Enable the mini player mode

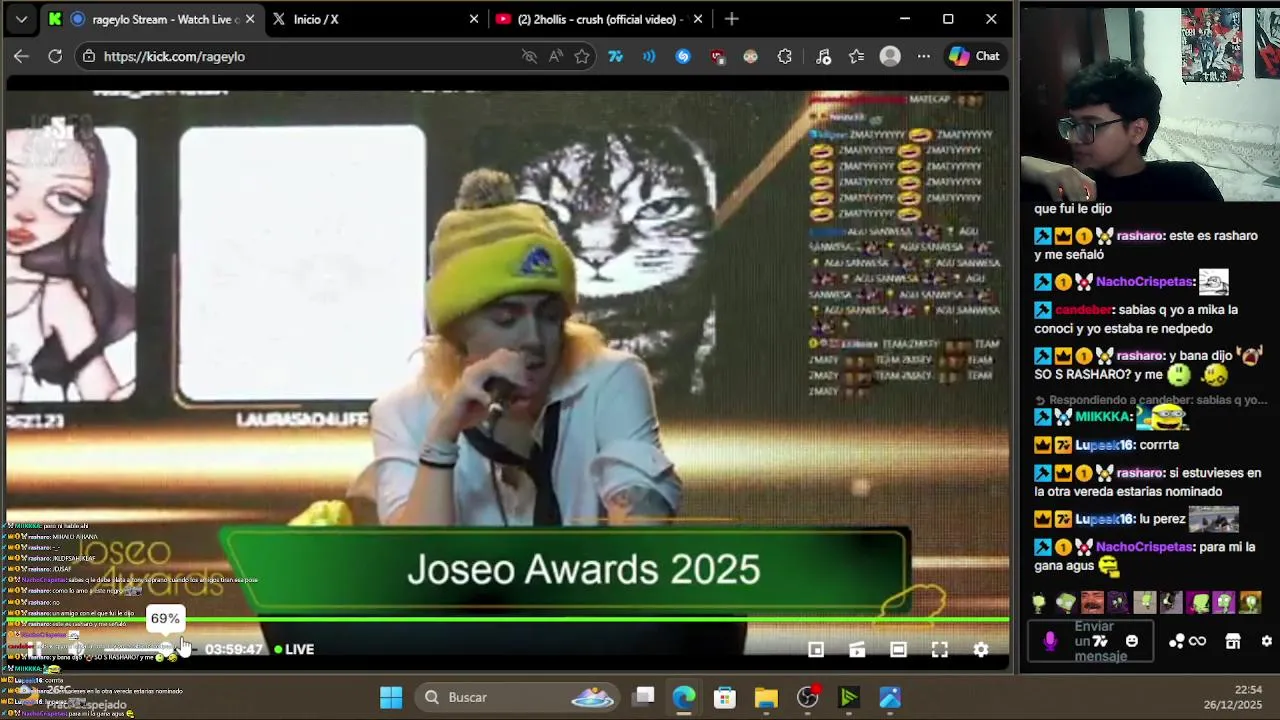click(x=816, y=650)
